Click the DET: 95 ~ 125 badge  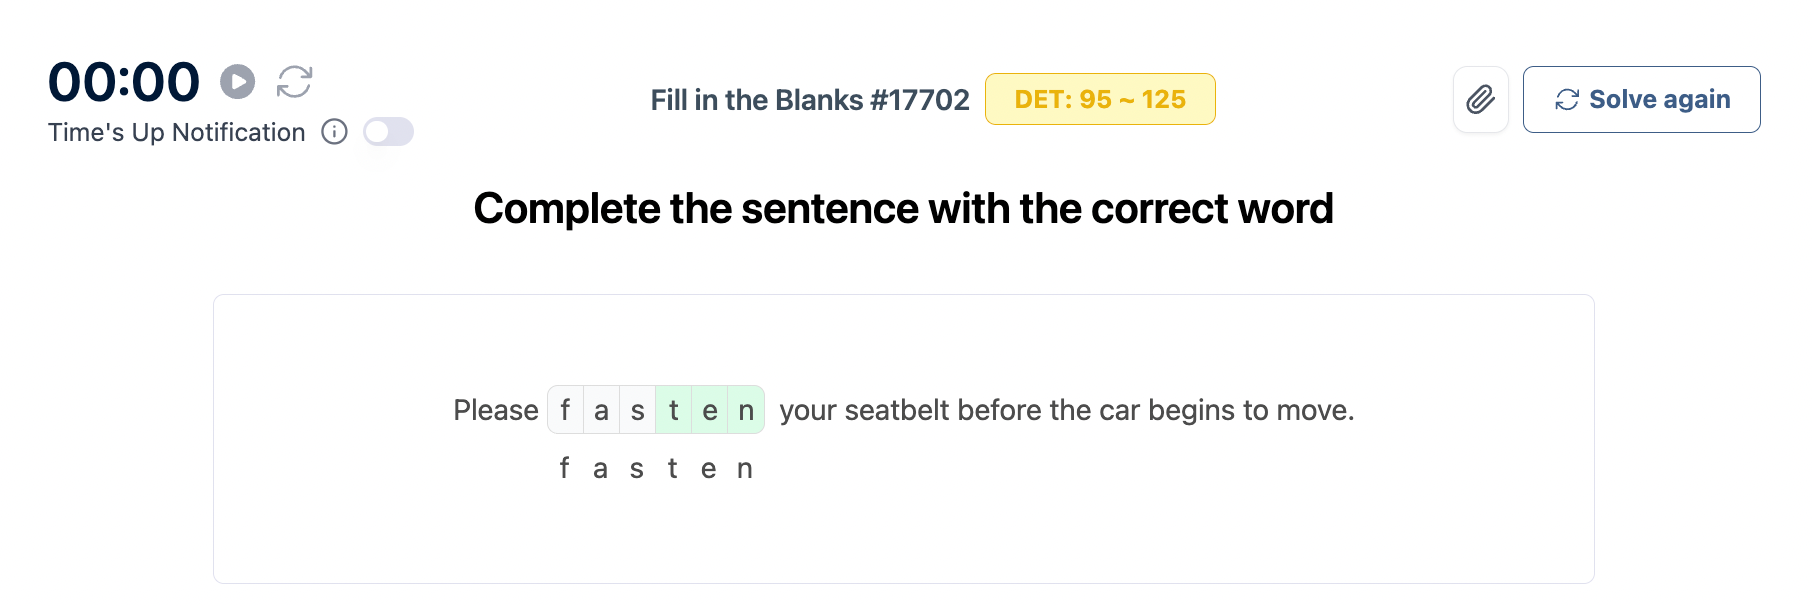click(1099, 100)
